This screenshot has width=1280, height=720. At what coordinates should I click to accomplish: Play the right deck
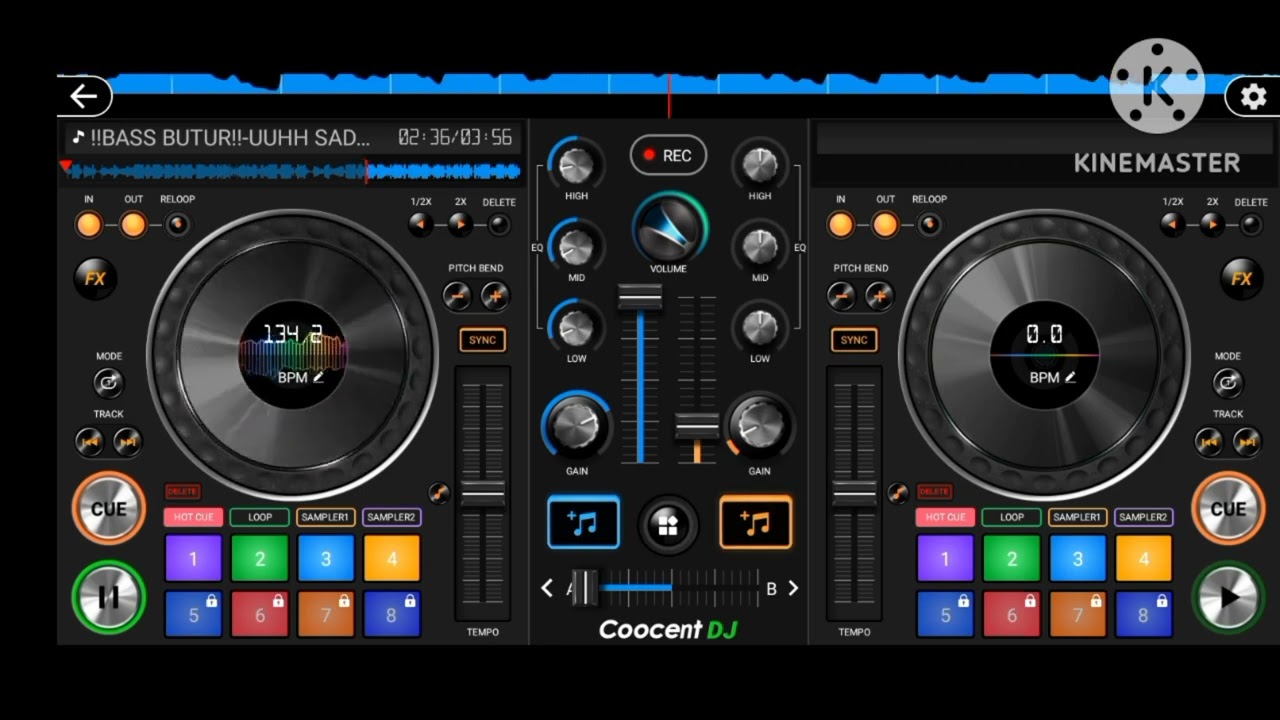pyautogui.click(x=1228, y=597)
